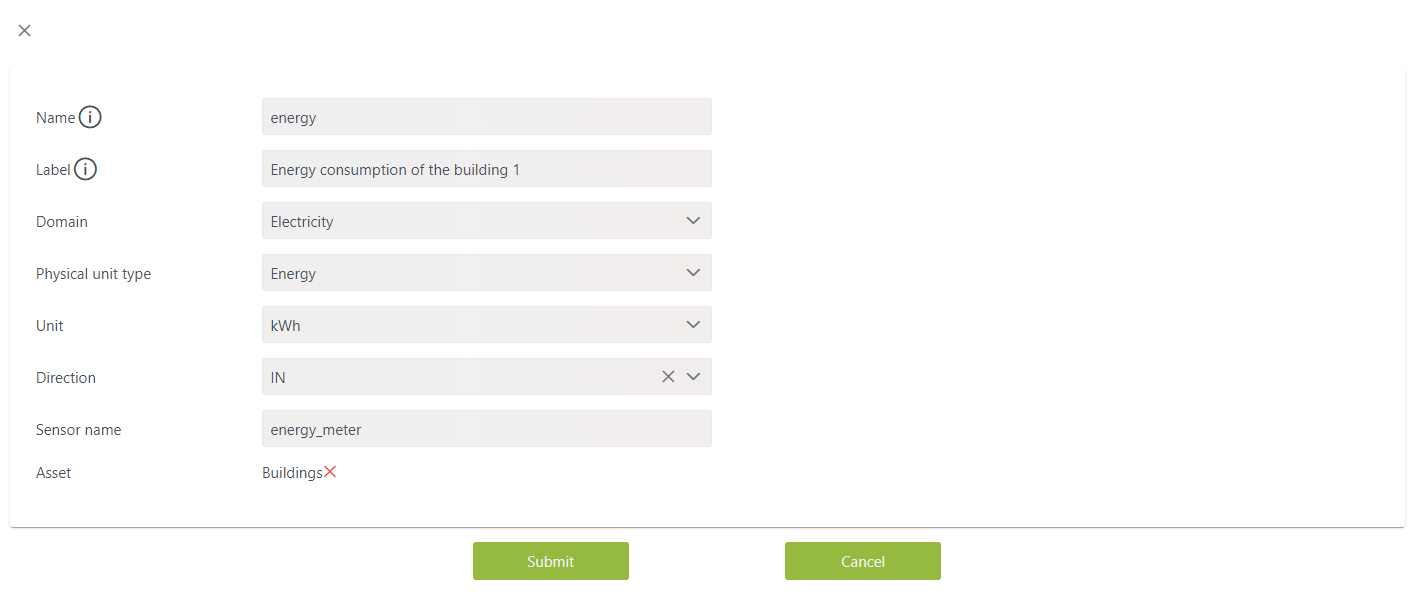Image resolution: width=1419 pixels, height=601 pixels.
Task: Expand the Domain dropdown arrow
Action: pyautogui.click(x=694, y=221)
